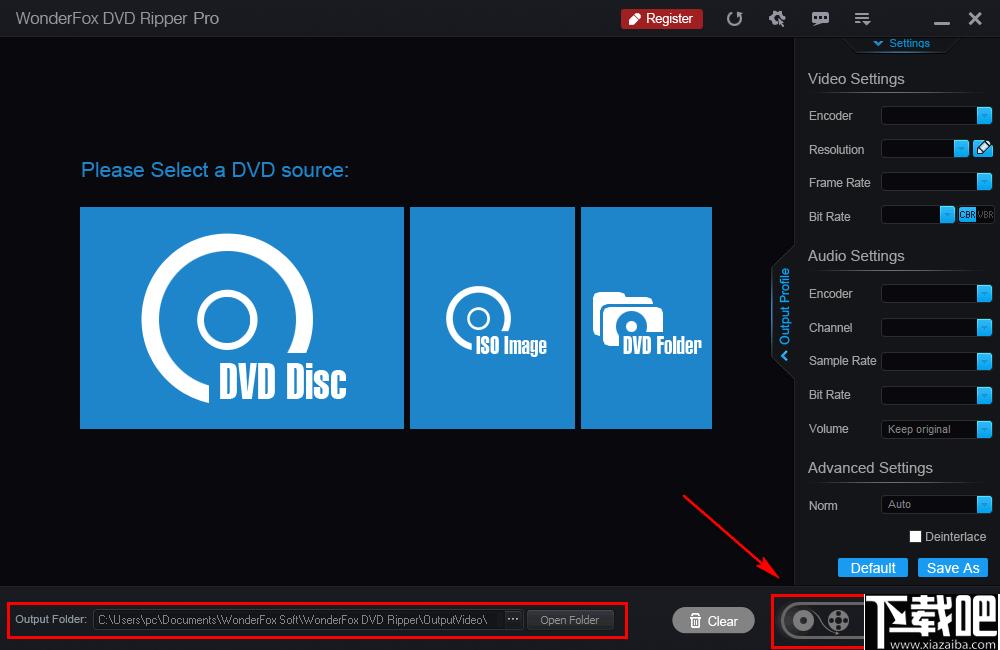Collapse the Settings panel header
The height and width of the screenshot is (650, 1000).
[902, 43]
